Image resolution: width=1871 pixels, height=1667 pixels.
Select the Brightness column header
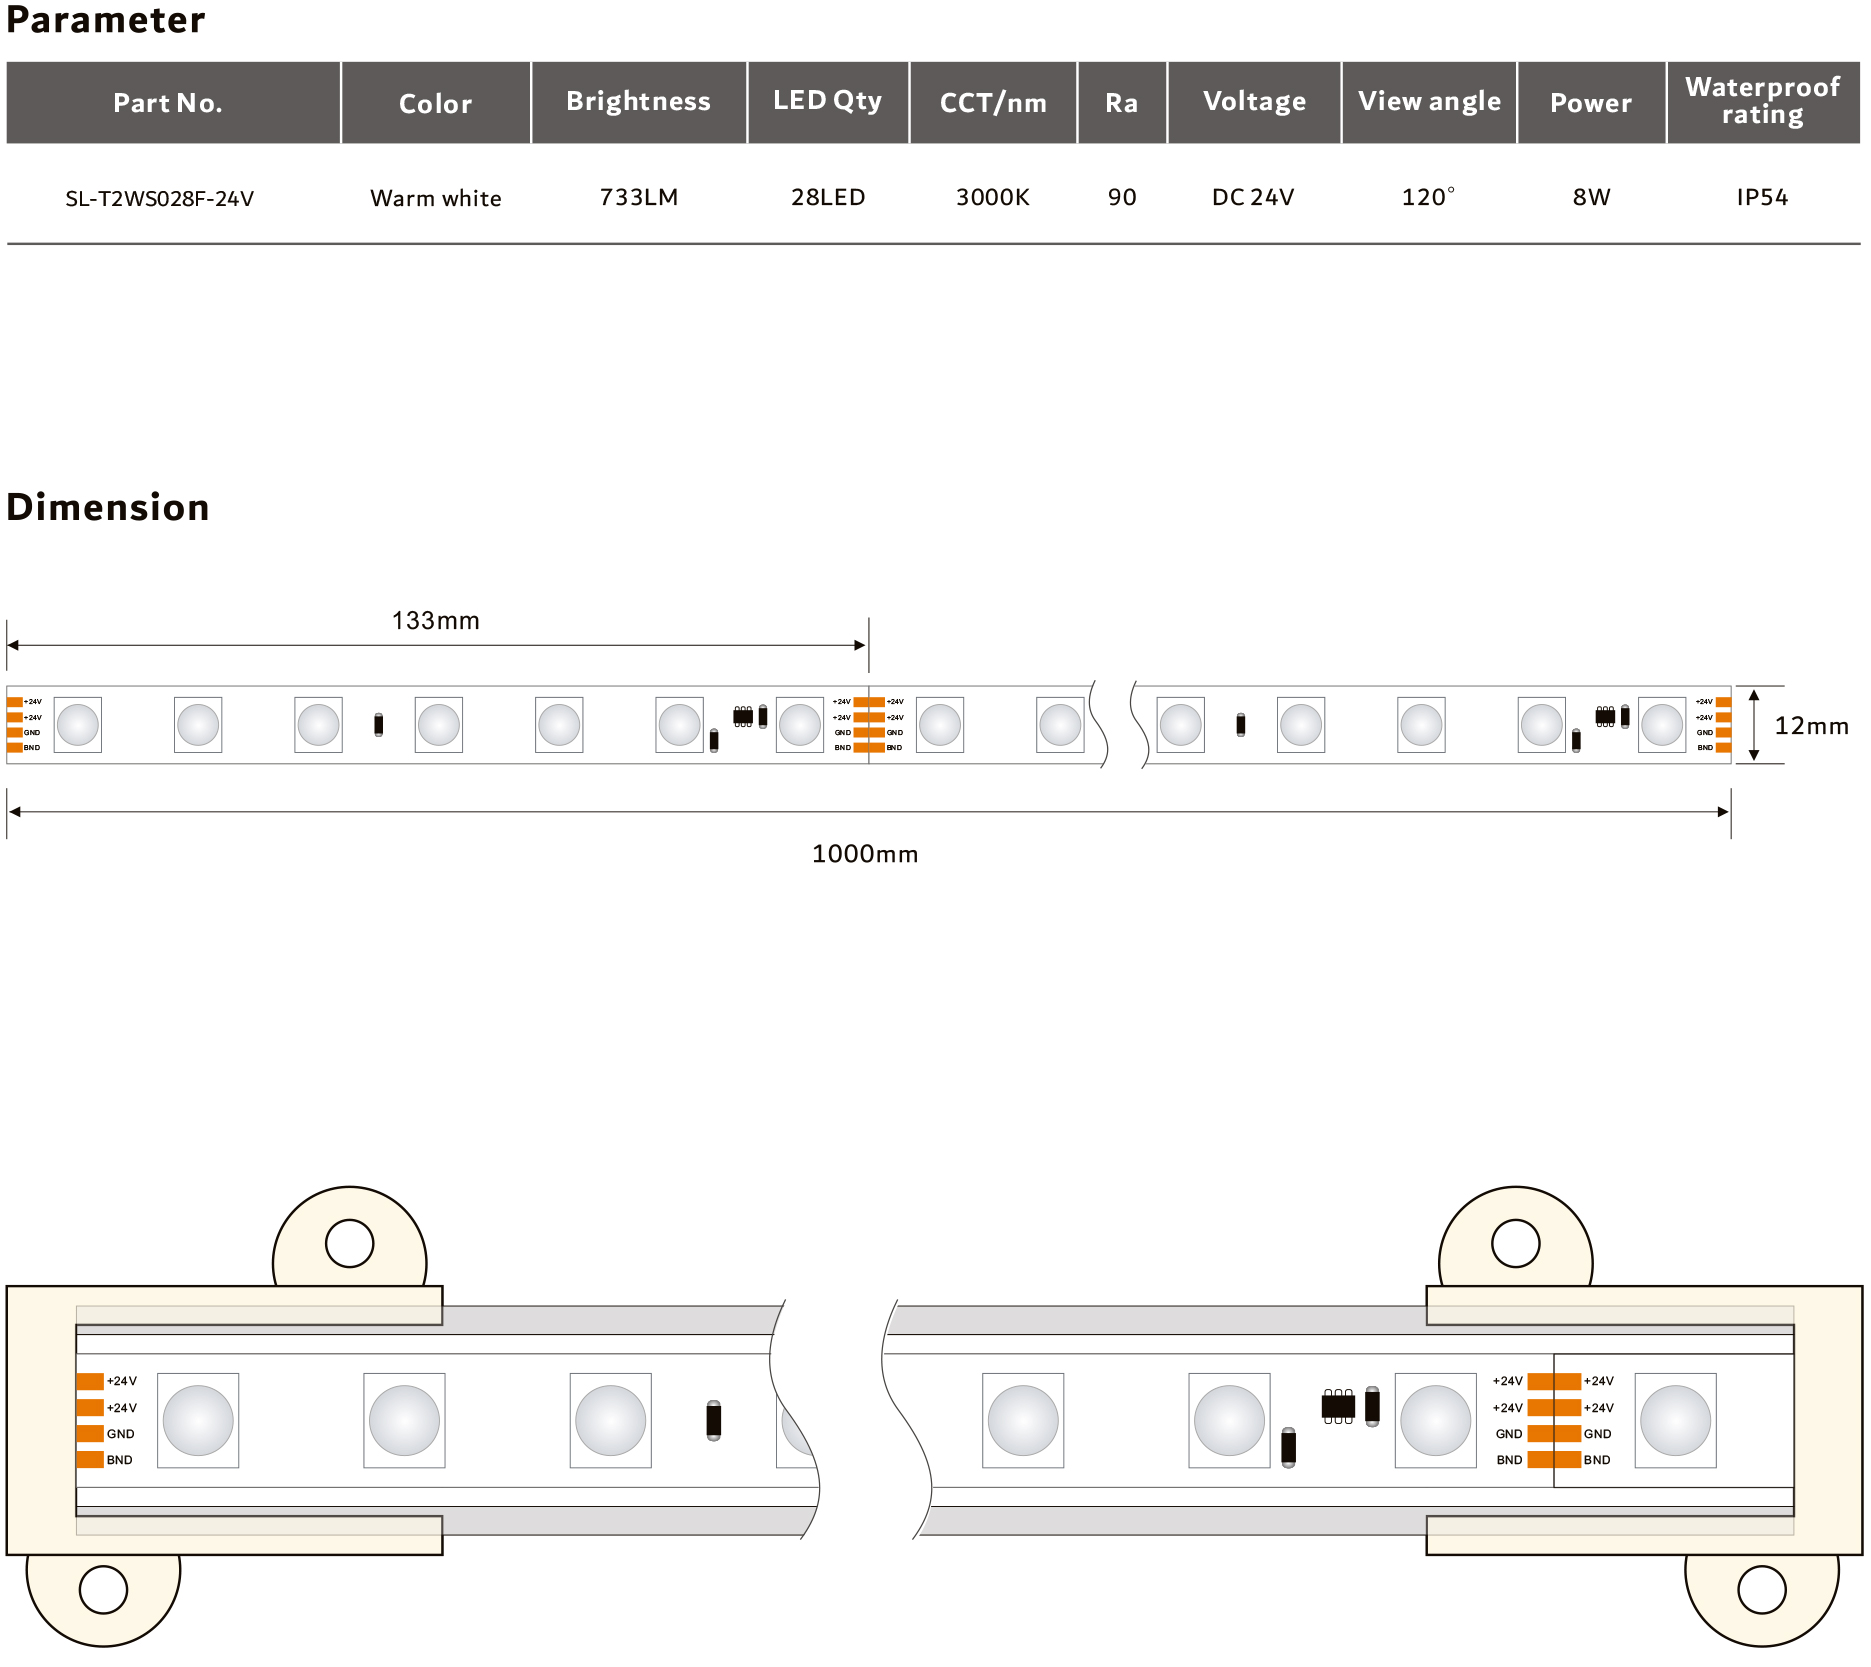click(638, 102)
